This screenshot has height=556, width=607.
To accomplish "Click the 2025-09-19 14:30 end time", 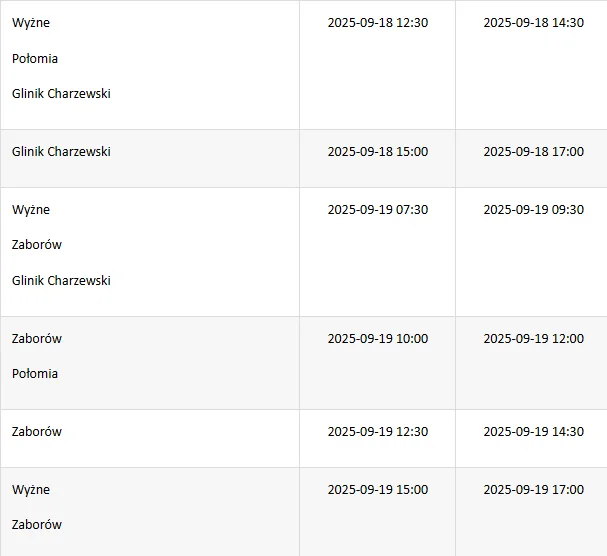I will coord(533,432).
